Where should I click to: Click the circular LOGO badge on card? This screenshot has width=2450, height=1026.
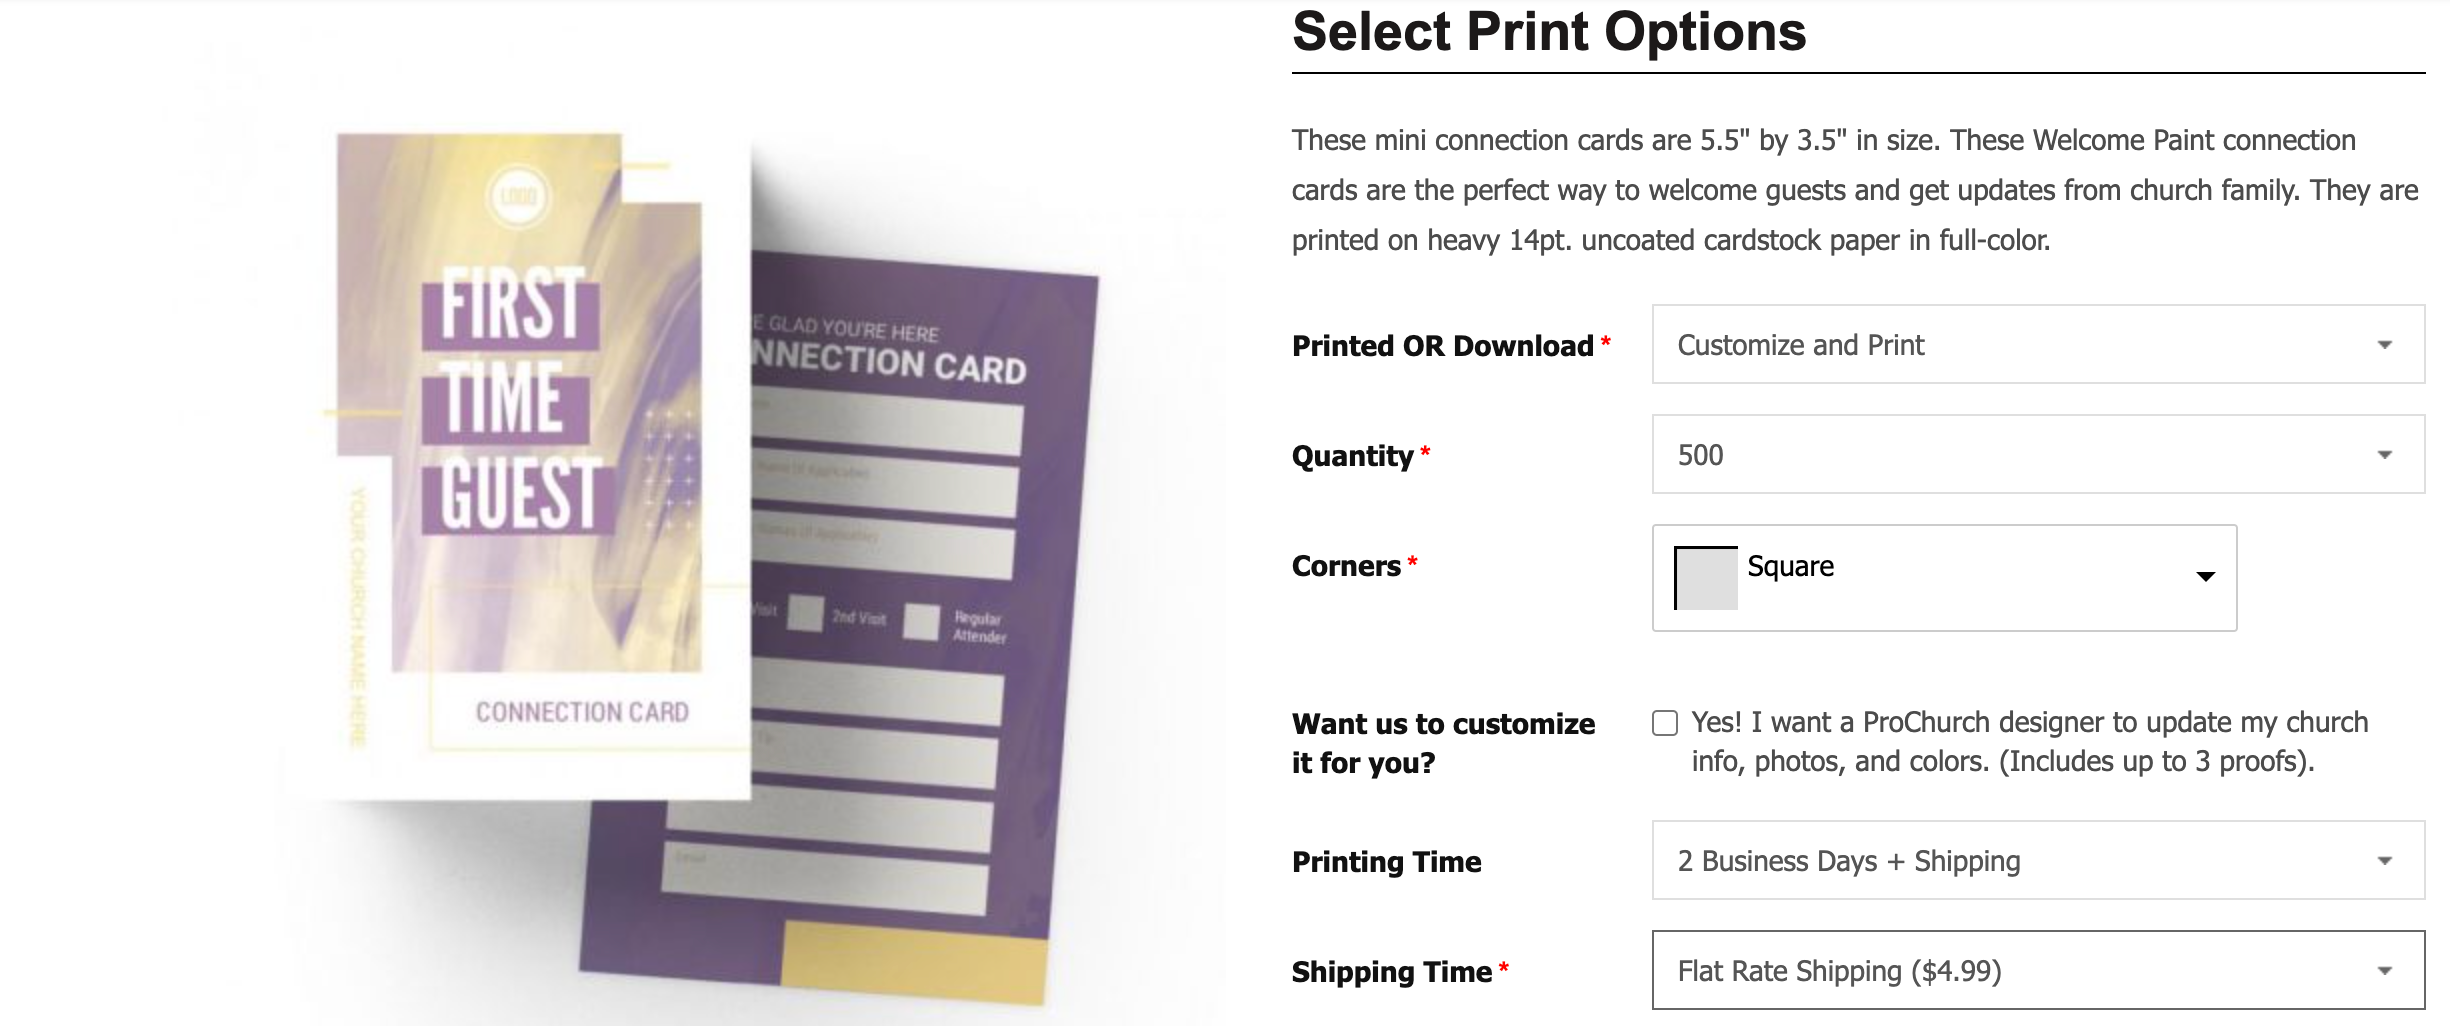click(x=518, y=196)
